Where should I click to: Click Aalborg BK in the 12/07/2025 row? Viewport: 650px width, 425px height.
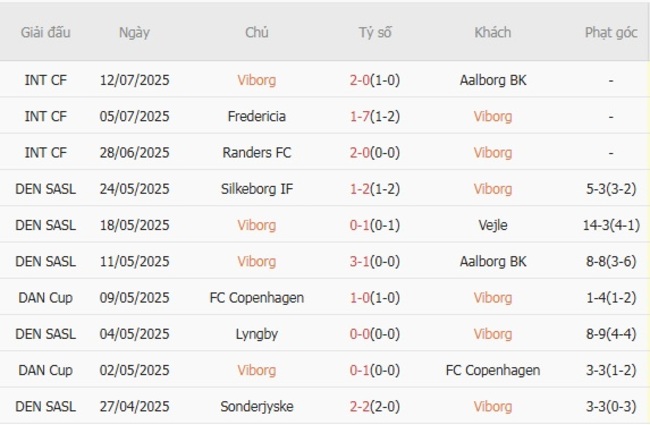493,80
